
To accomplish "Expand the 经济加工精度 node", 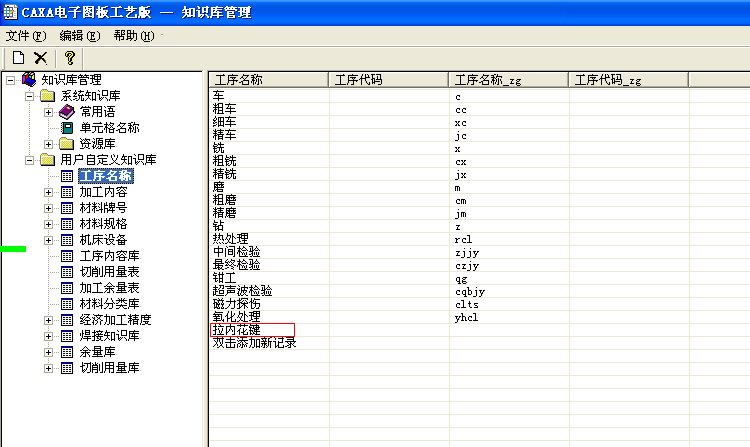I will pos(48,320).
